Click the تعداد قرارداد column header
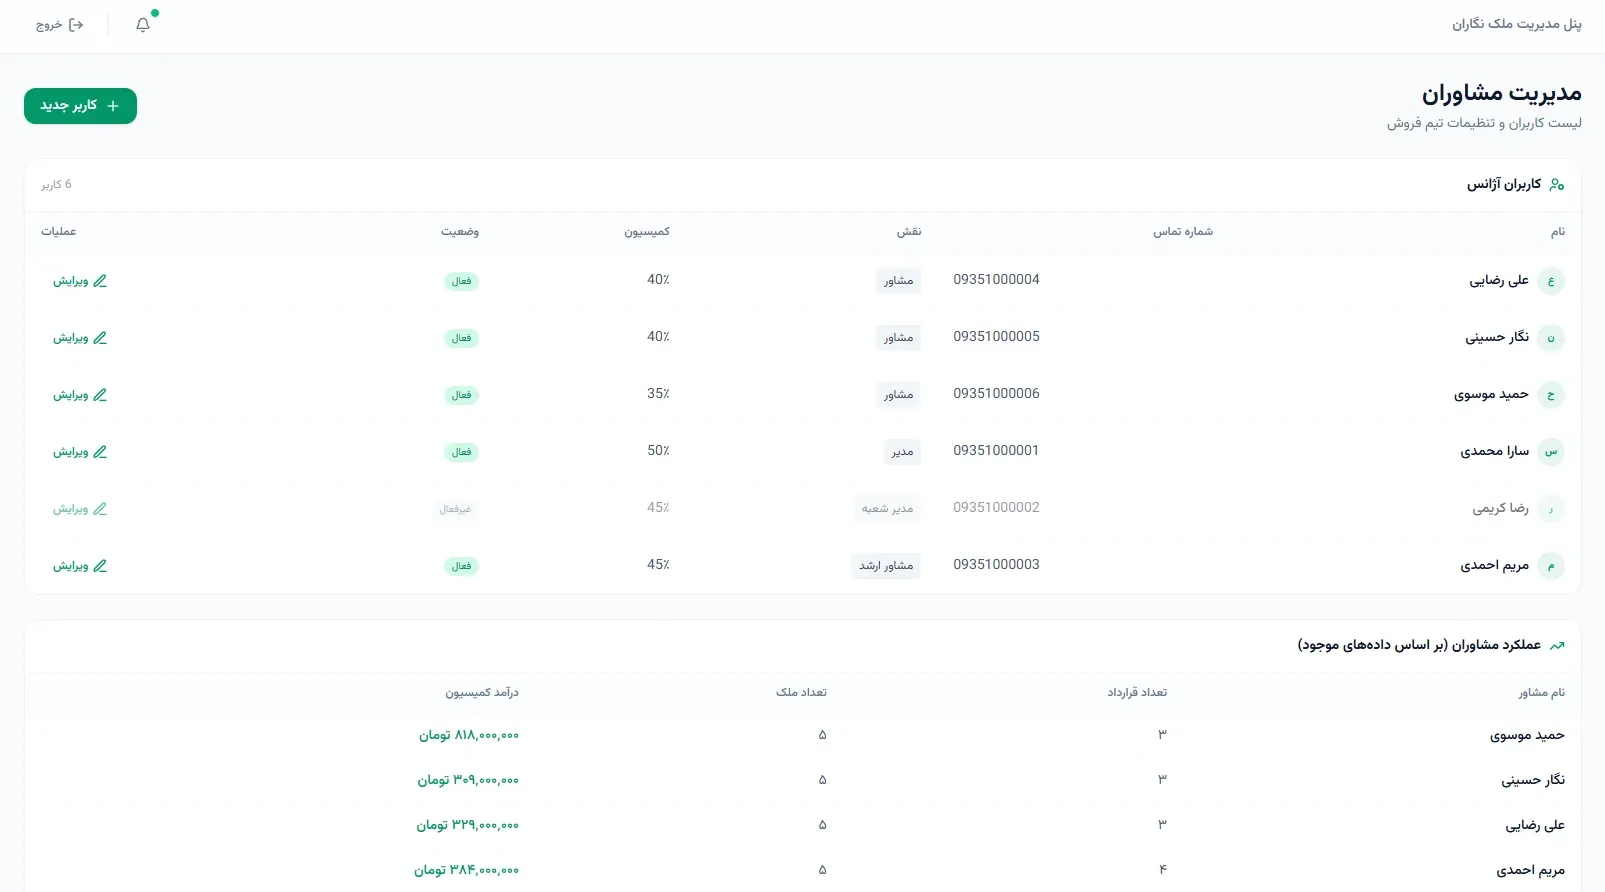The width and height of the screenshot is (1605, 892). (x=1137, y=693)
